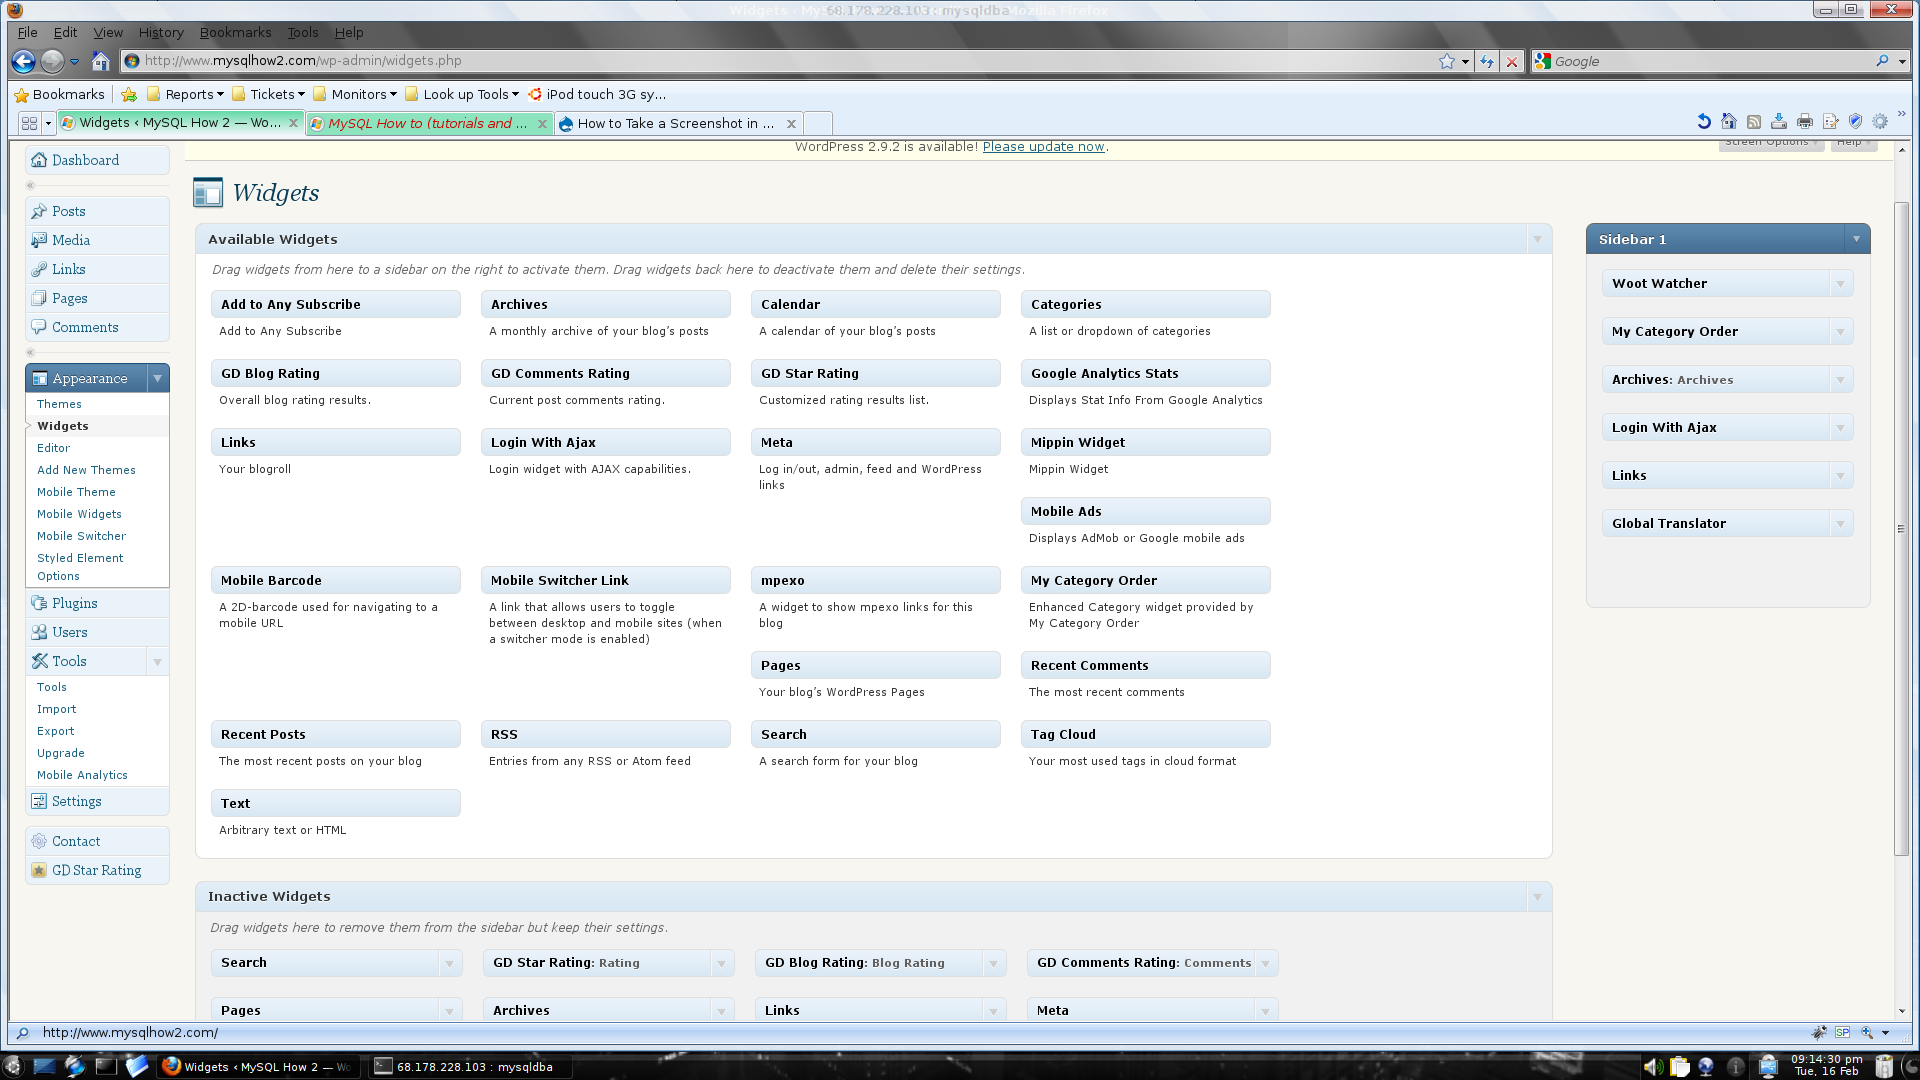Click the Dashboard house icon in sidebar
Viewport: 1920px width, 1080px height.
pos(39,160)
